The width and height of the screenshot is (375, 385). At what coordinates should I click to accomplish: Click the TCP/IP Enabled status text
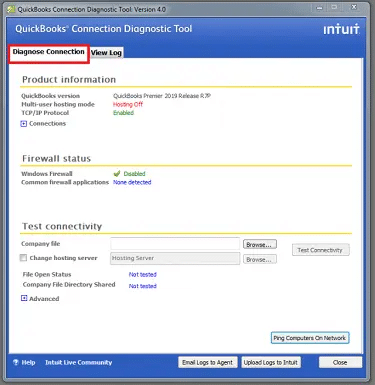pos(123,113)
